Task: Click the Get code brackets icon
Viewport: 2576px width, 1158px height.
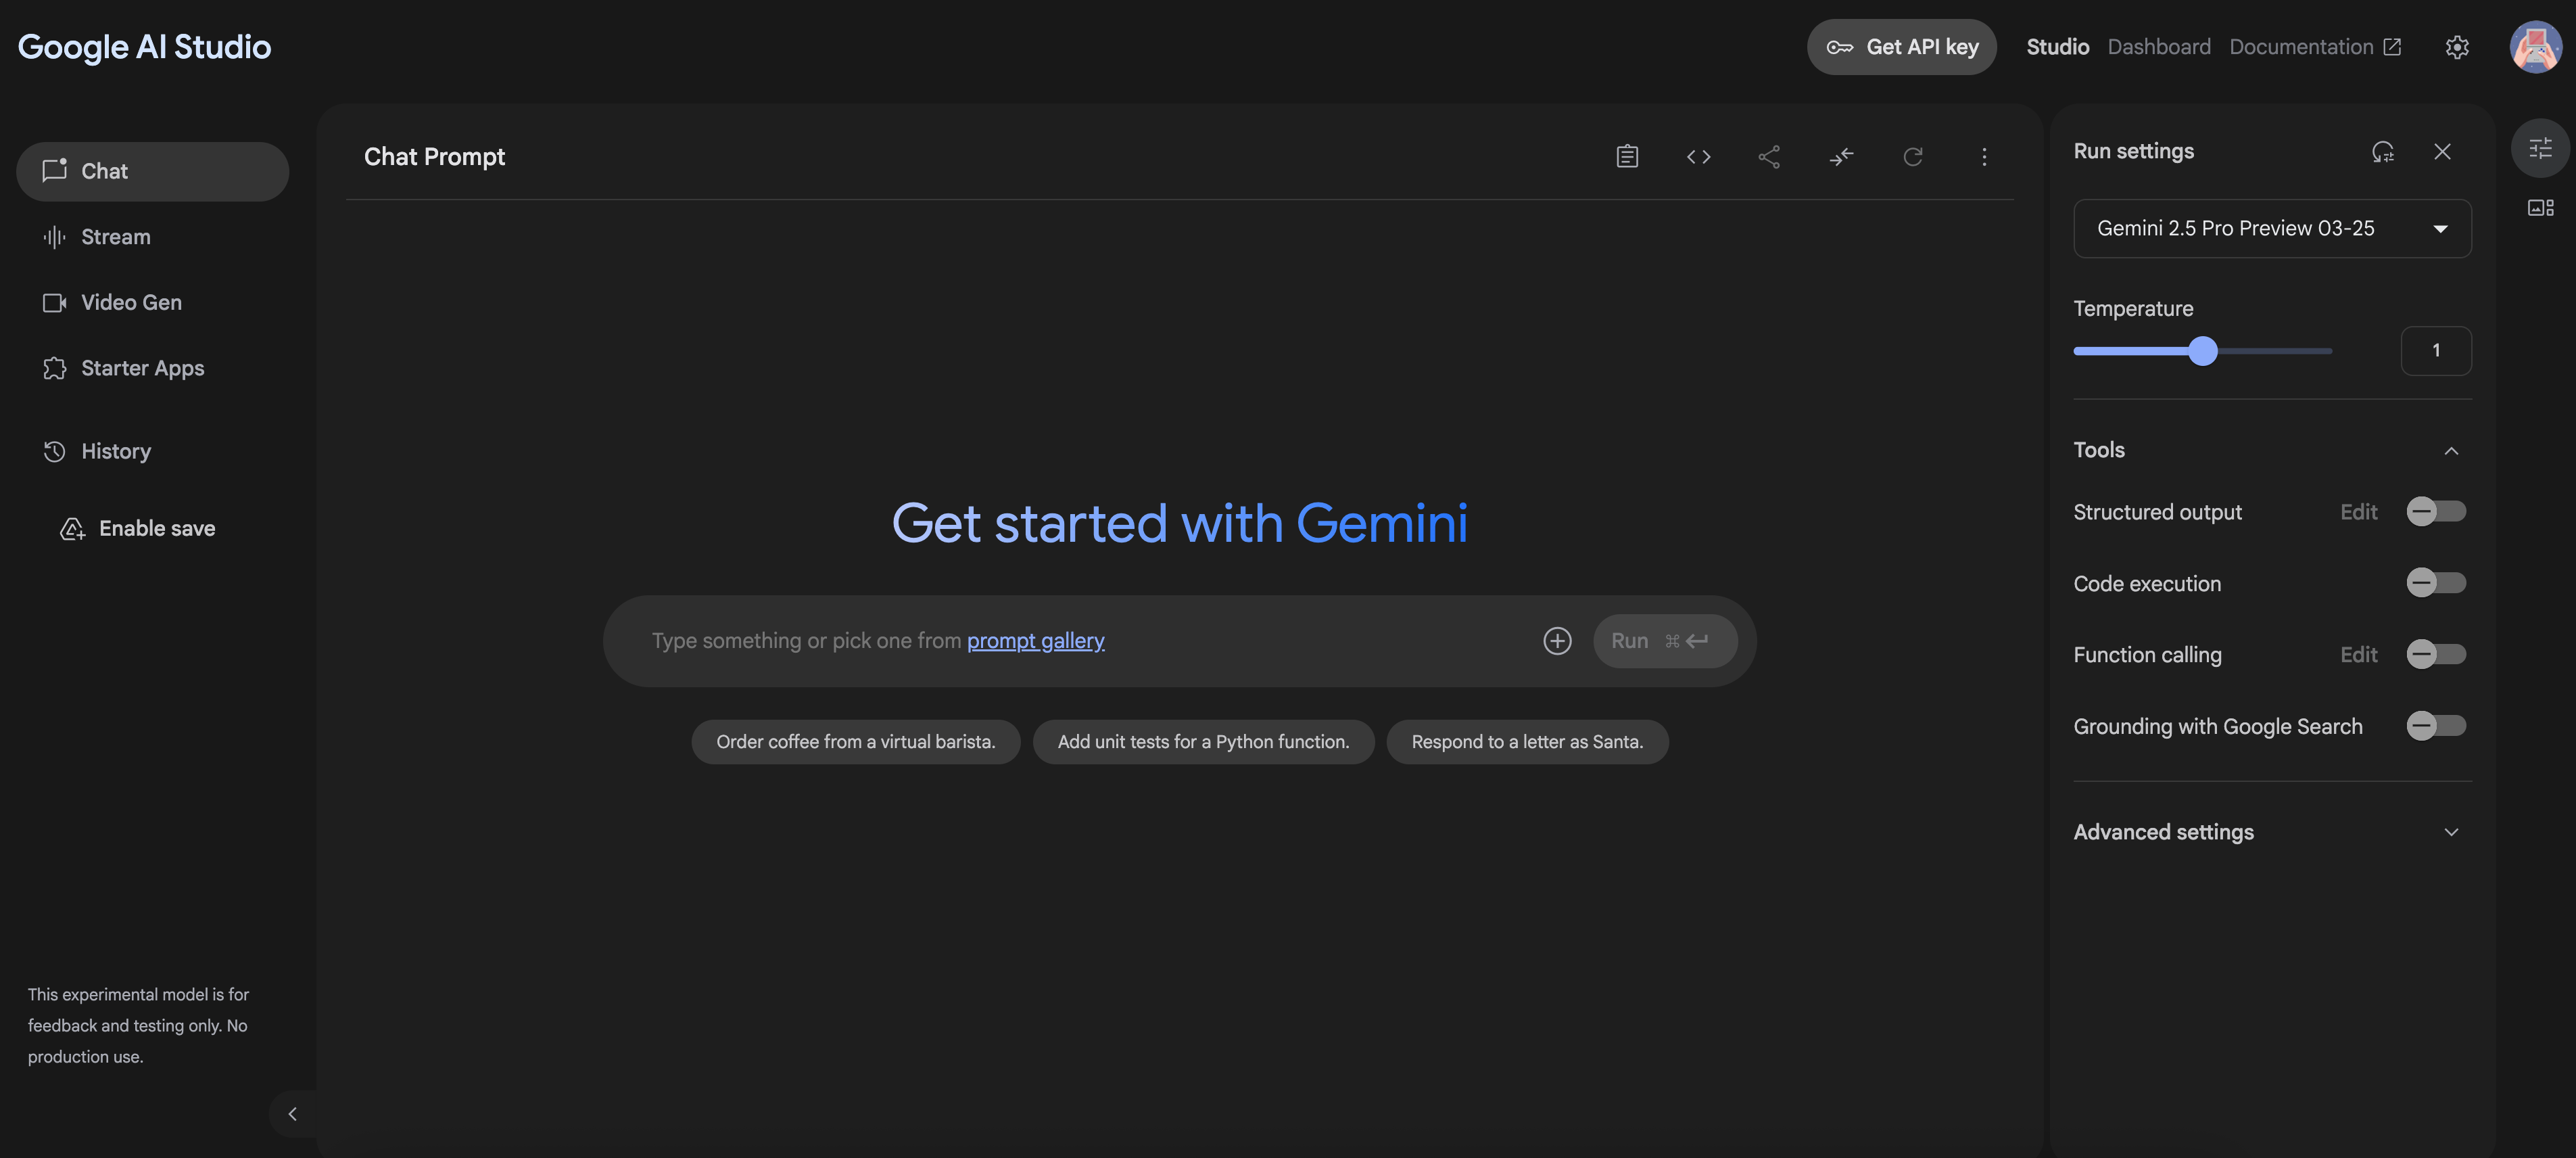Action: [1698, 157]
